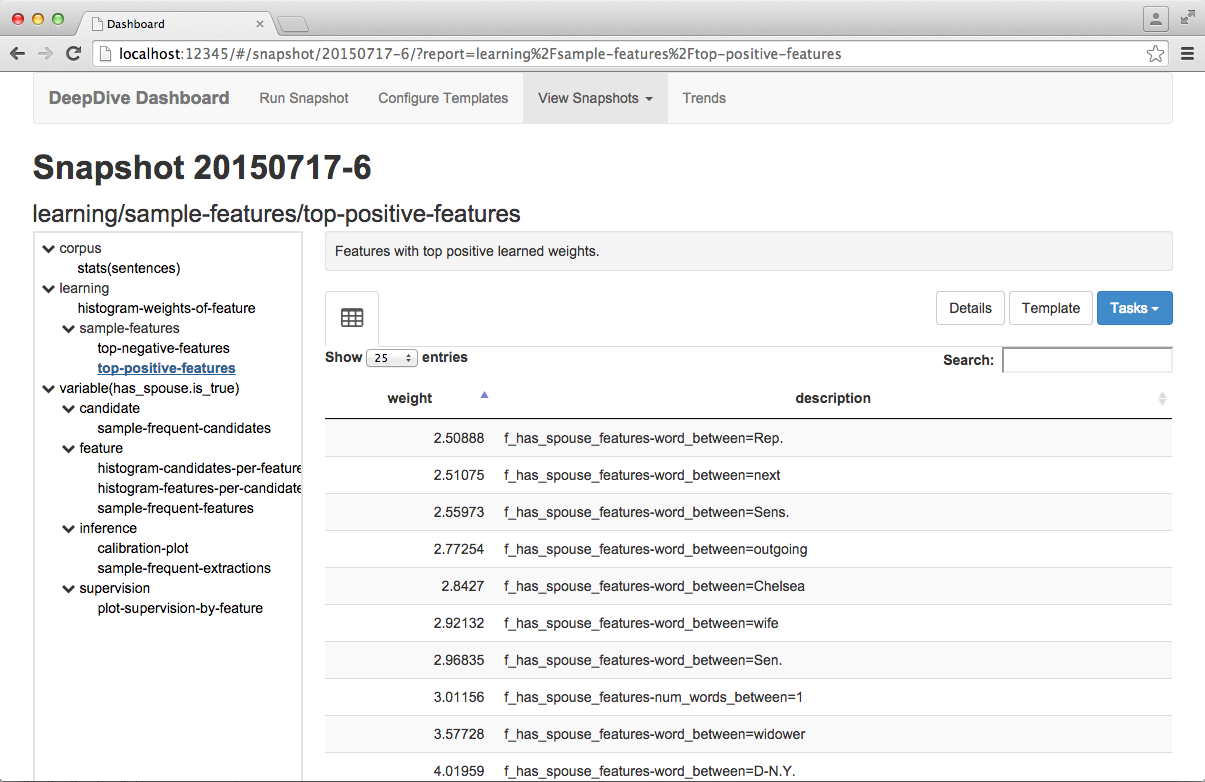Open the Tasks dropdown menu
Screen dimensions: 1205x782
(1134, 308)
